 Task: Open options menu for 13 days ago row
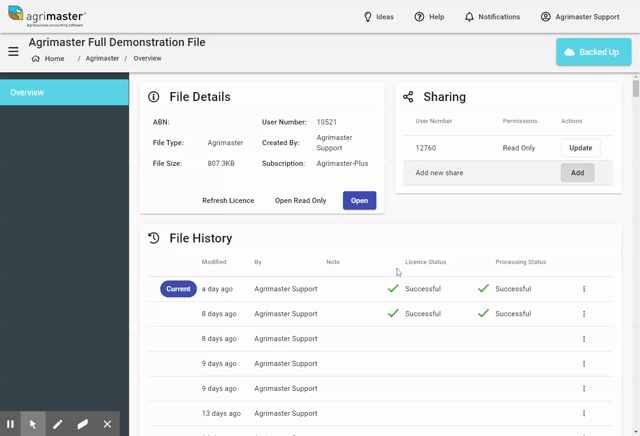[x=584, y=414]
